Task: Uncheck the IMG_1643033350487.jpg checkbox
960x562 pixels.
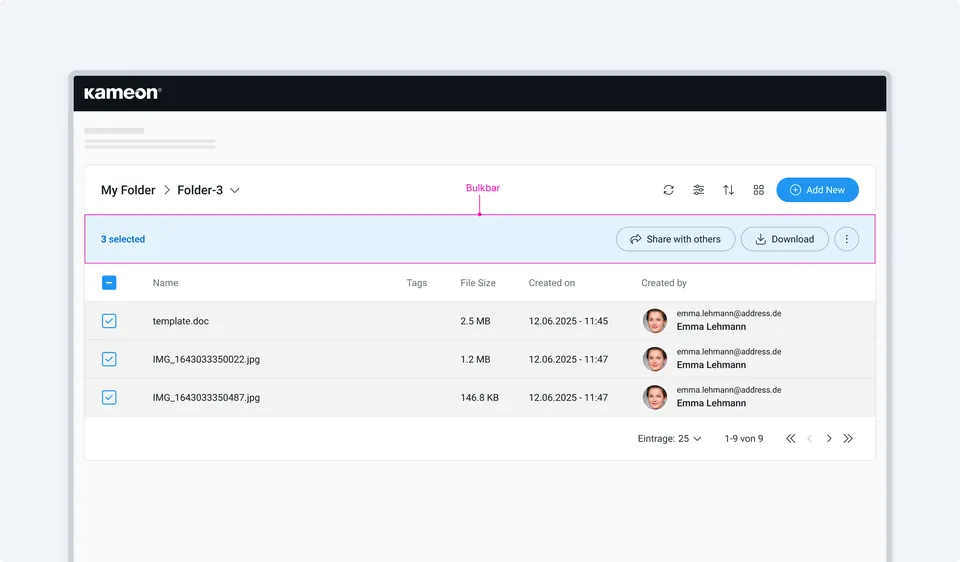Action: point(109,397)
